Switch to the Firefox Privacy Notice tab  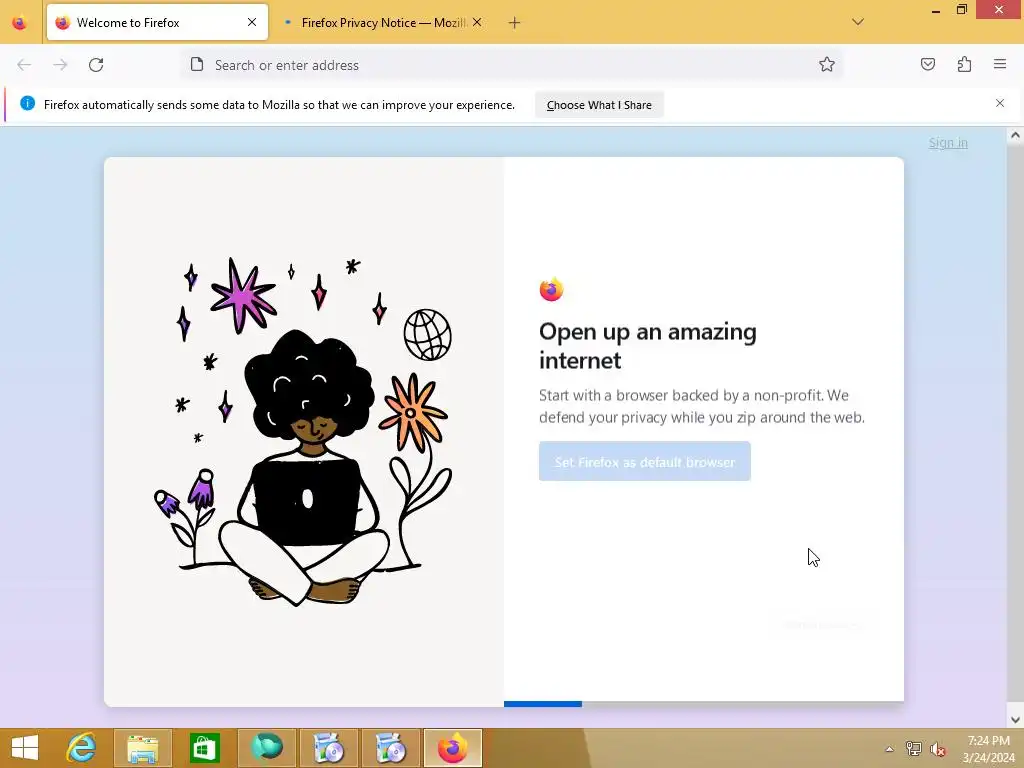click(384, 23)
